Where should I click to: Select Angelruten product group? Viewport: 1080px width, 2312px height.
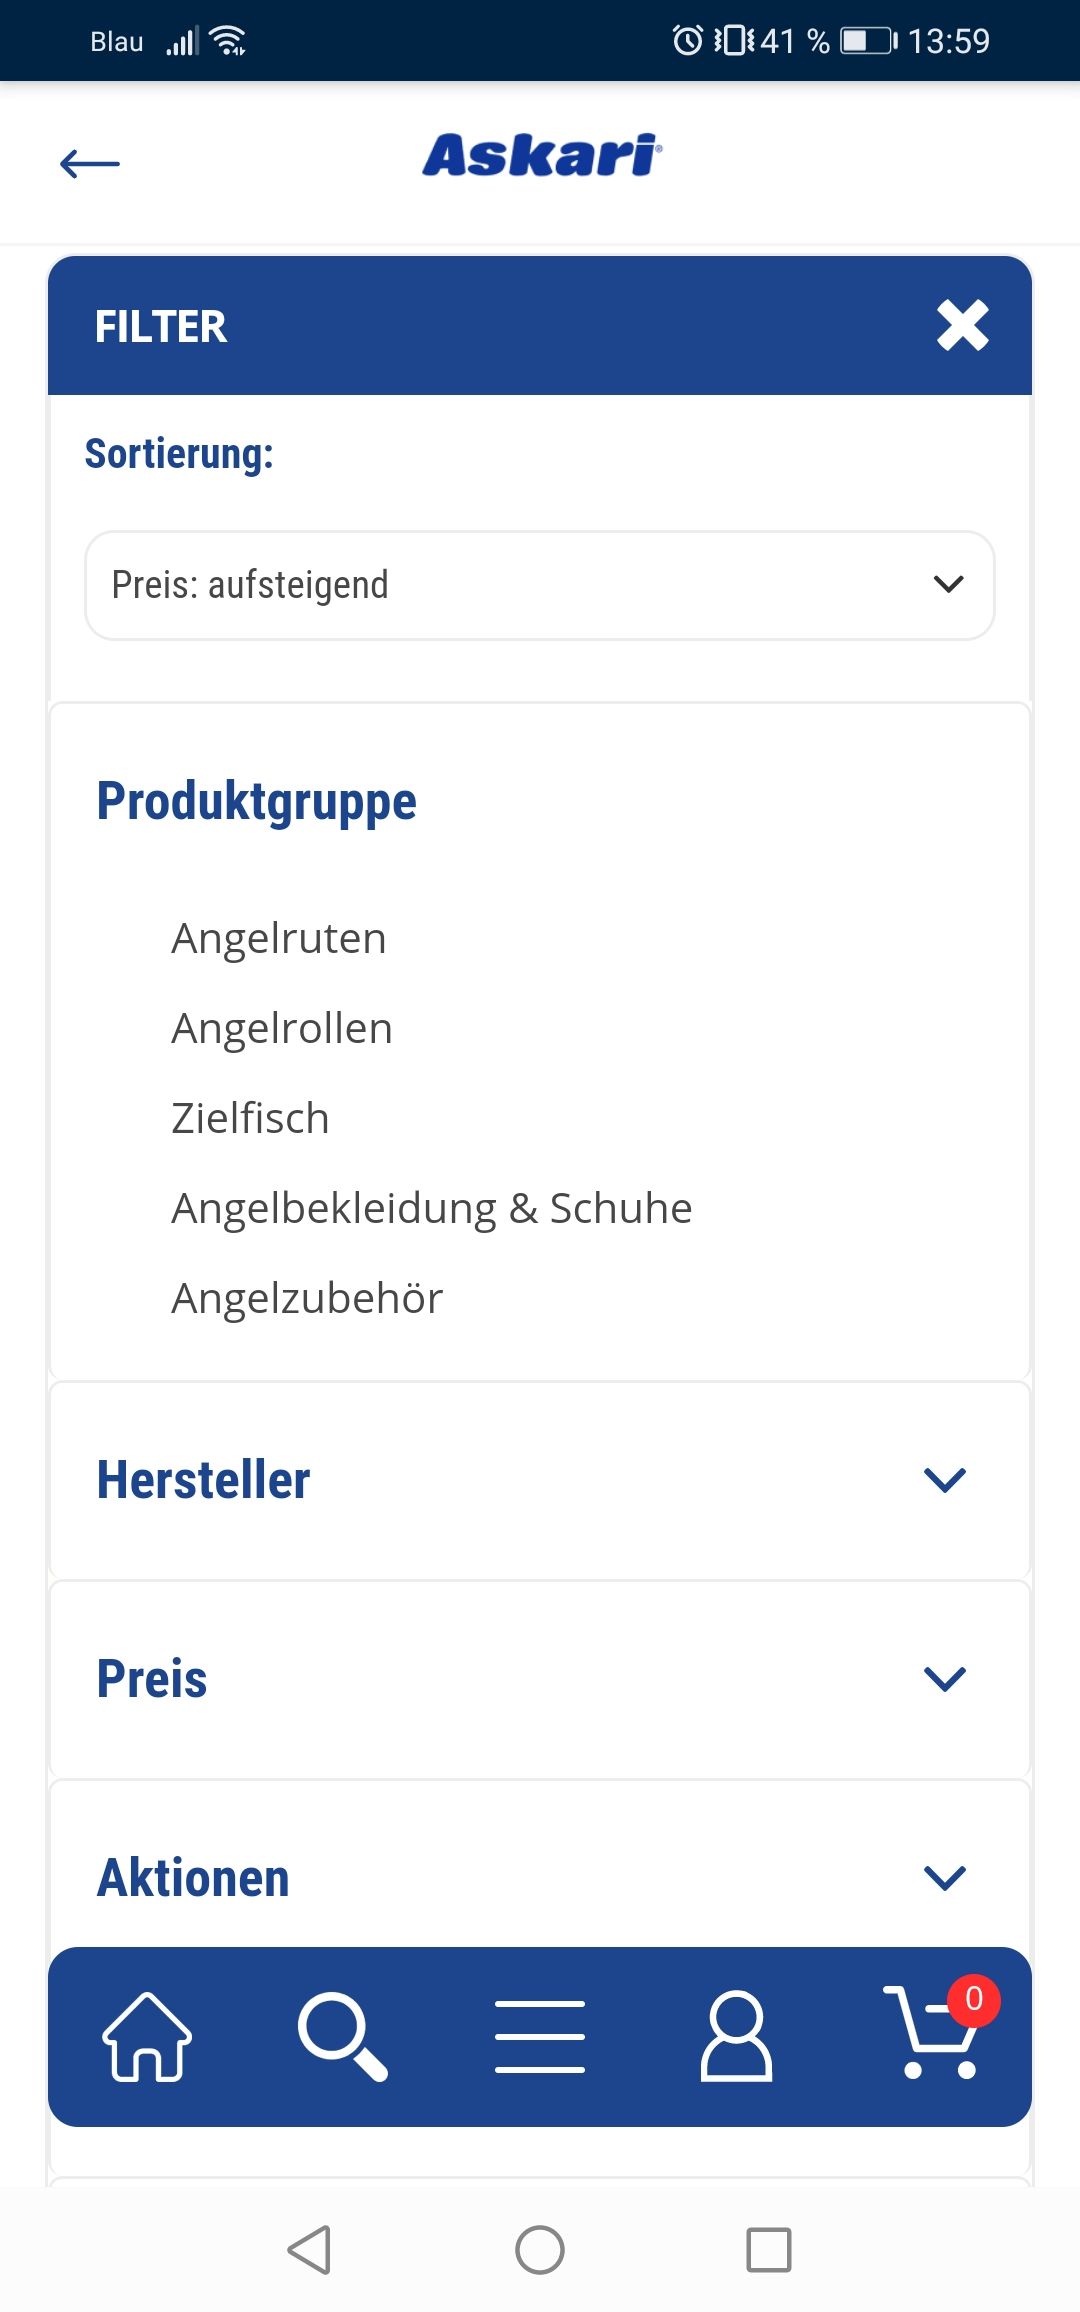[279, 938]
